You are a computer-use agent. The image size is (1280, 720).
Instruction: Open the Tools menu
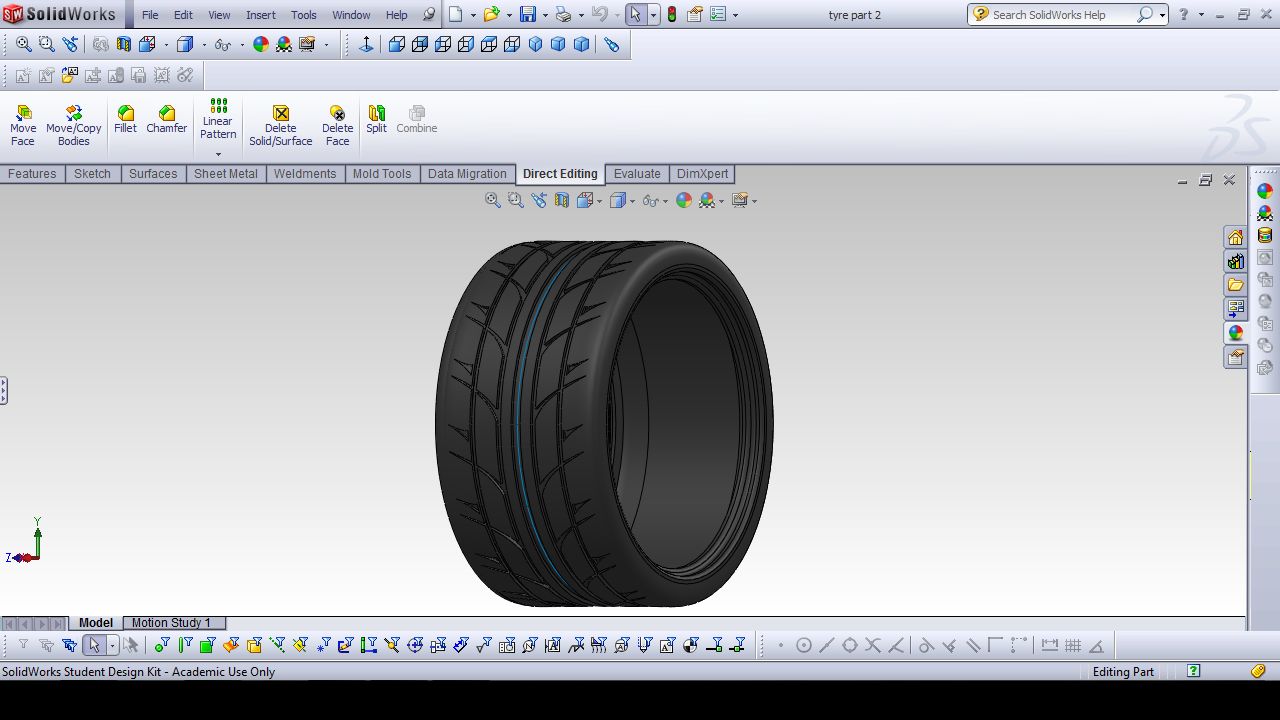[304, 15]
